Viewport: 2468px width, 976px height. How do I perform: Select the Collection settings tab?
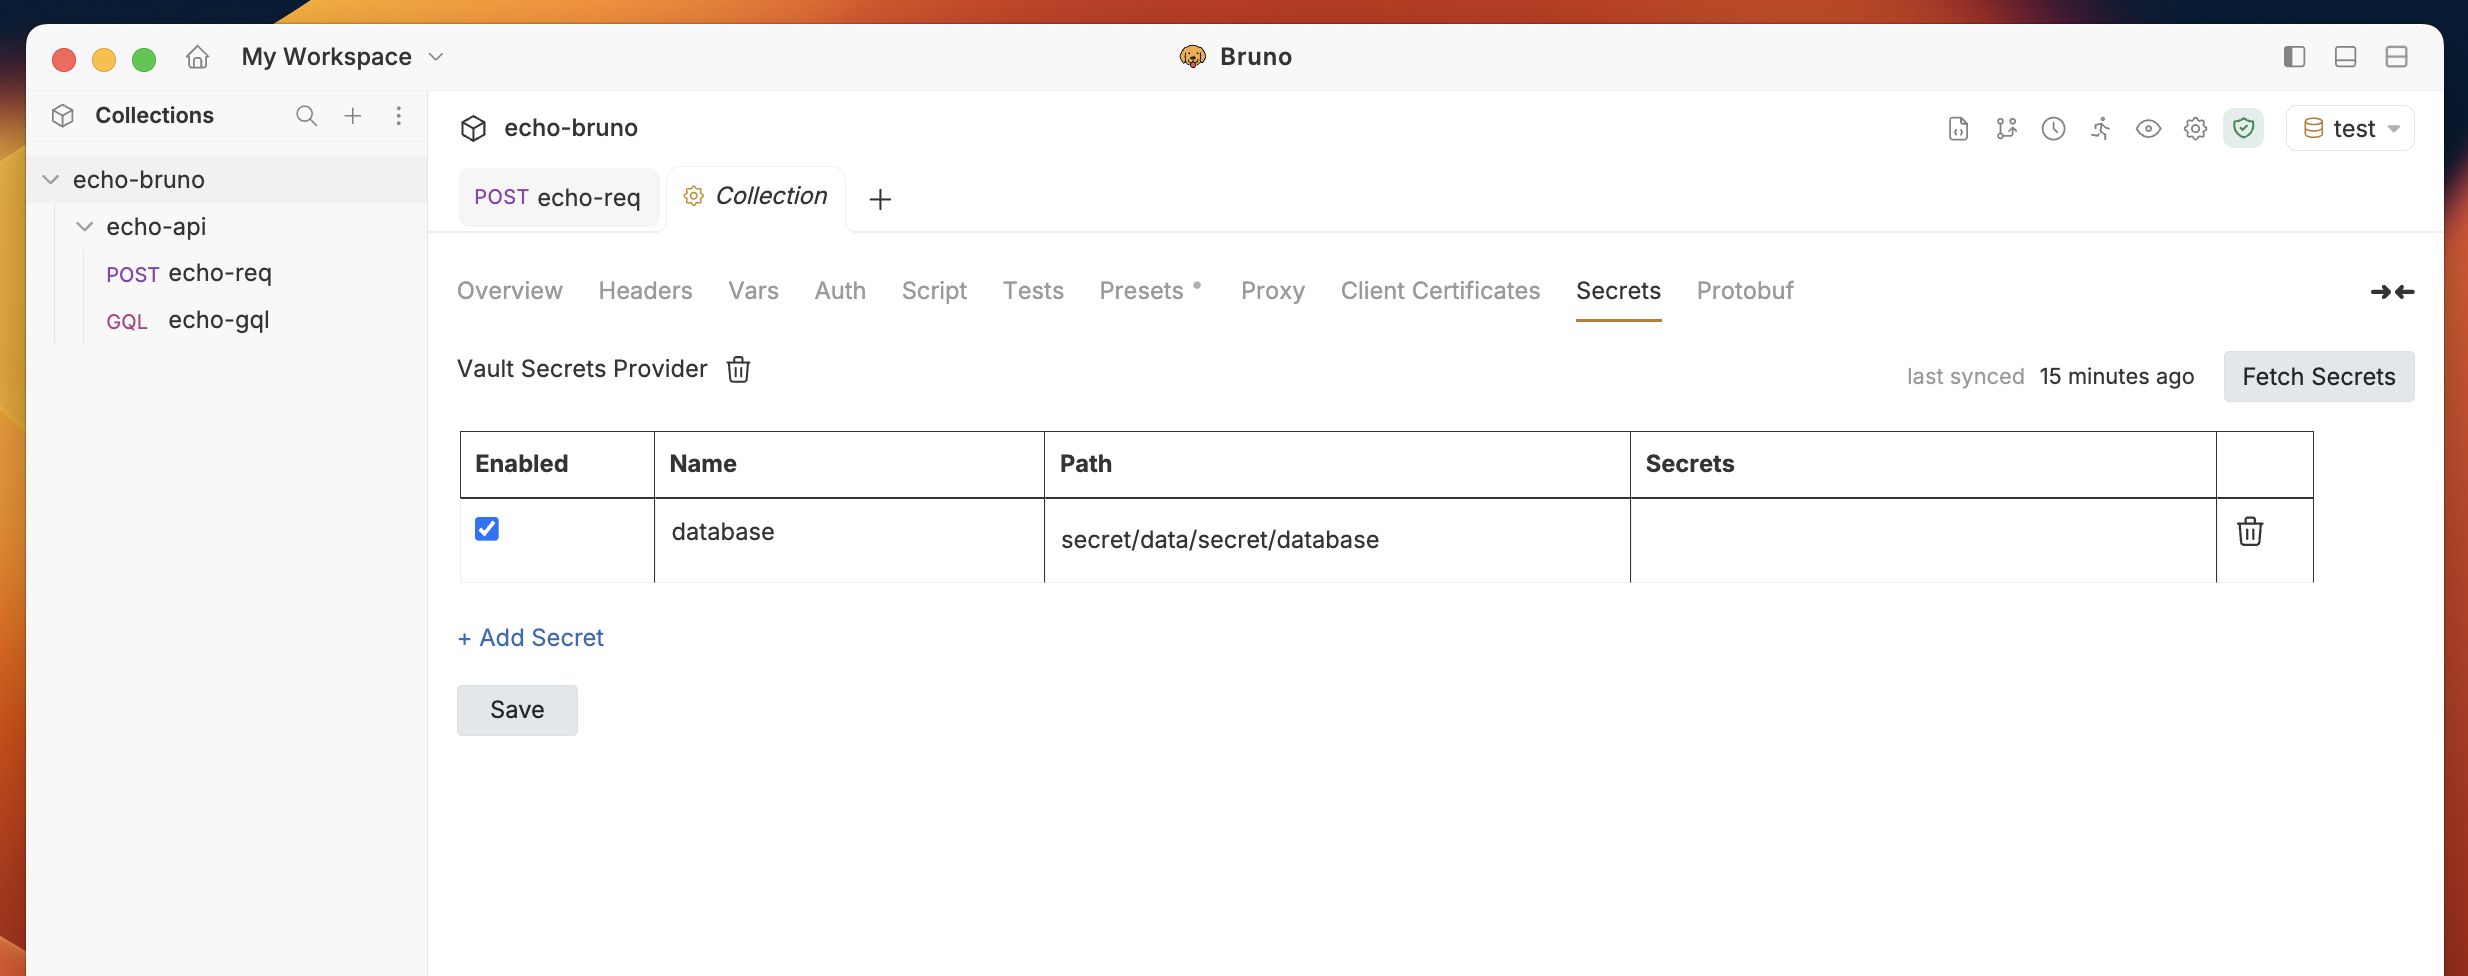coord(756,196)
